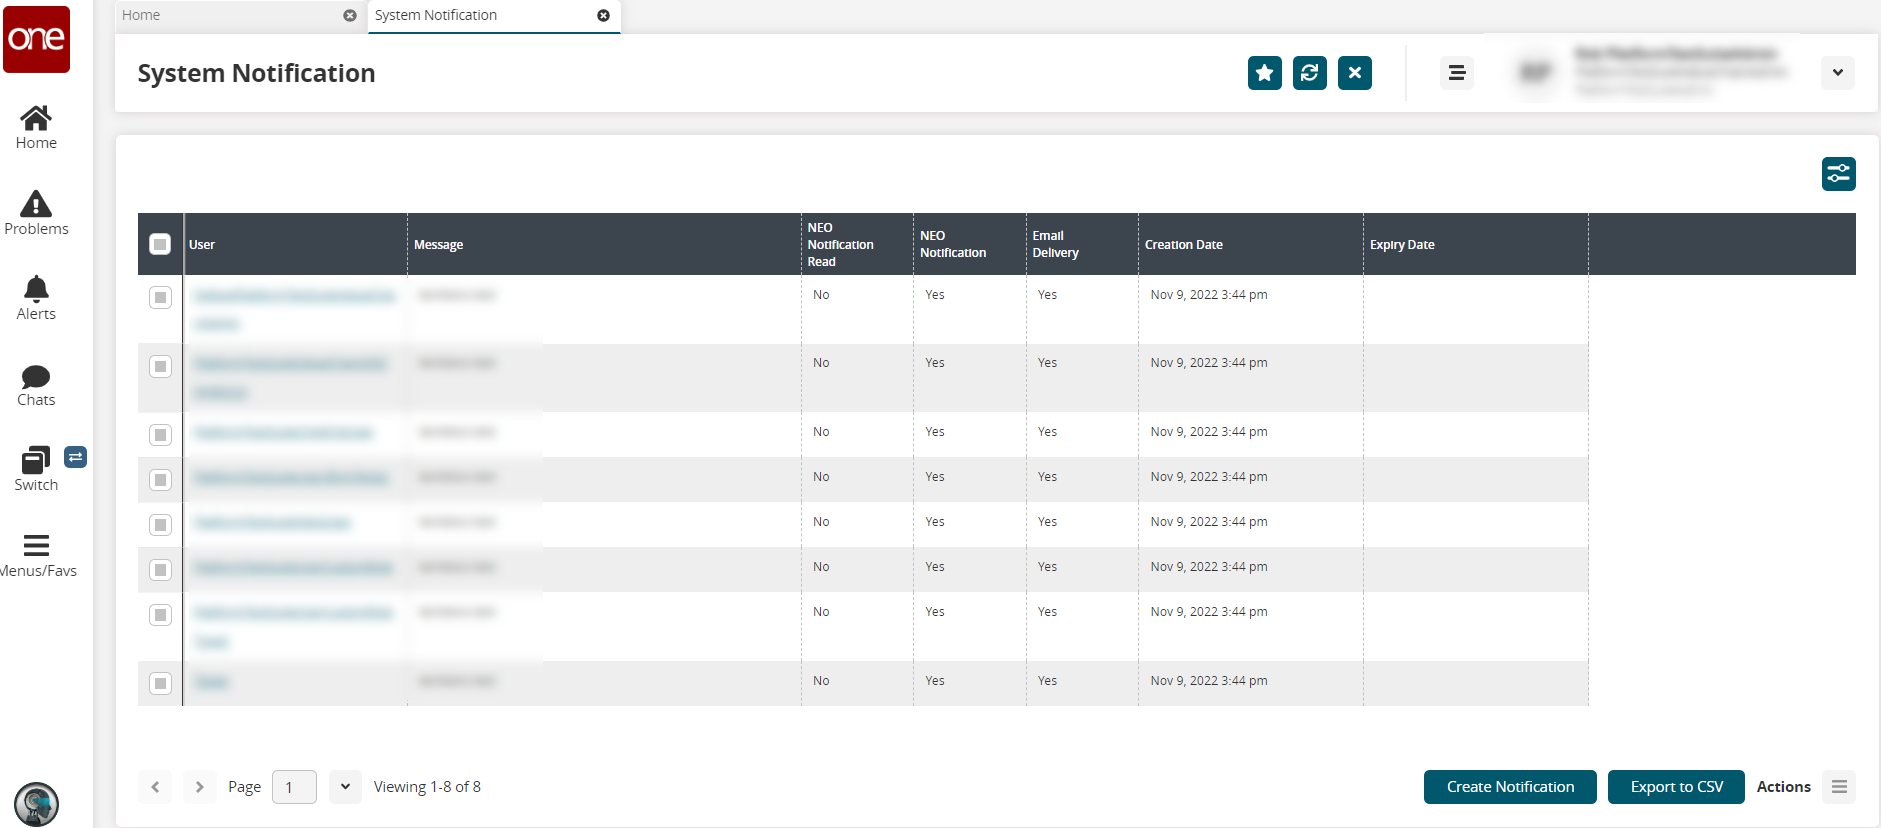Click the ONE logo icon
The image size is (1881, 828).
[x=36, y=39]
